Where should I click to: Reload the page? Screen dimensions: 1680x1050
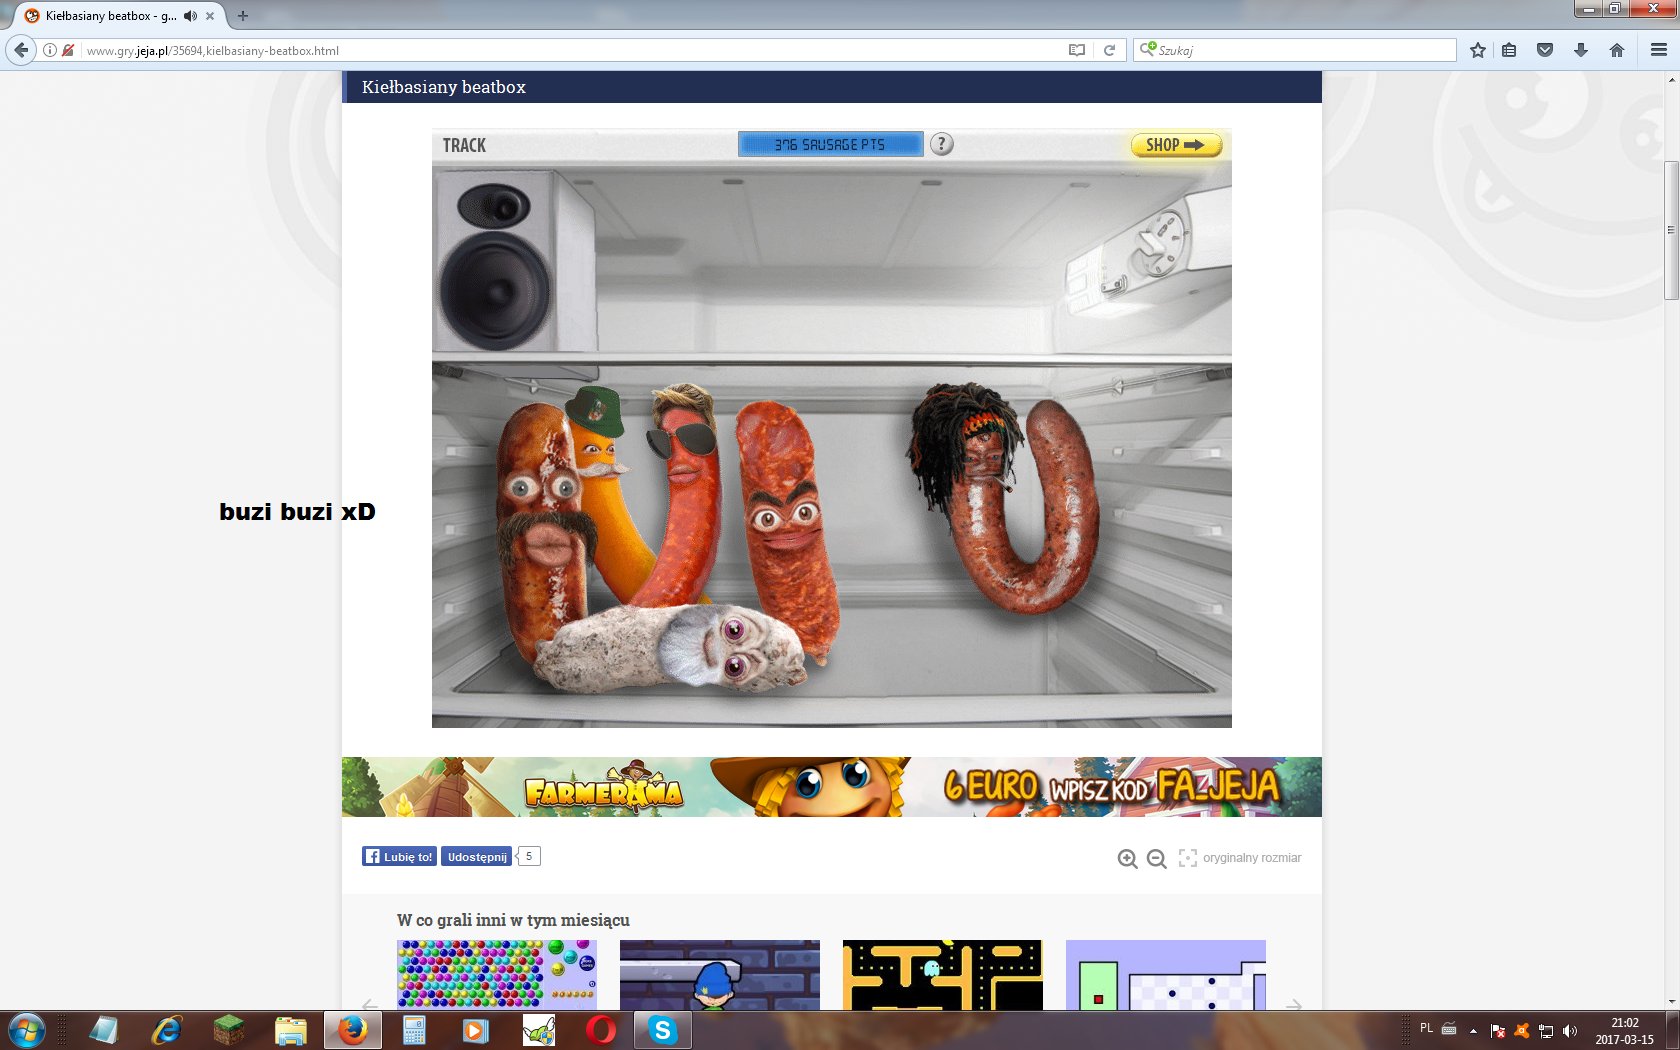coord(1109,50)
